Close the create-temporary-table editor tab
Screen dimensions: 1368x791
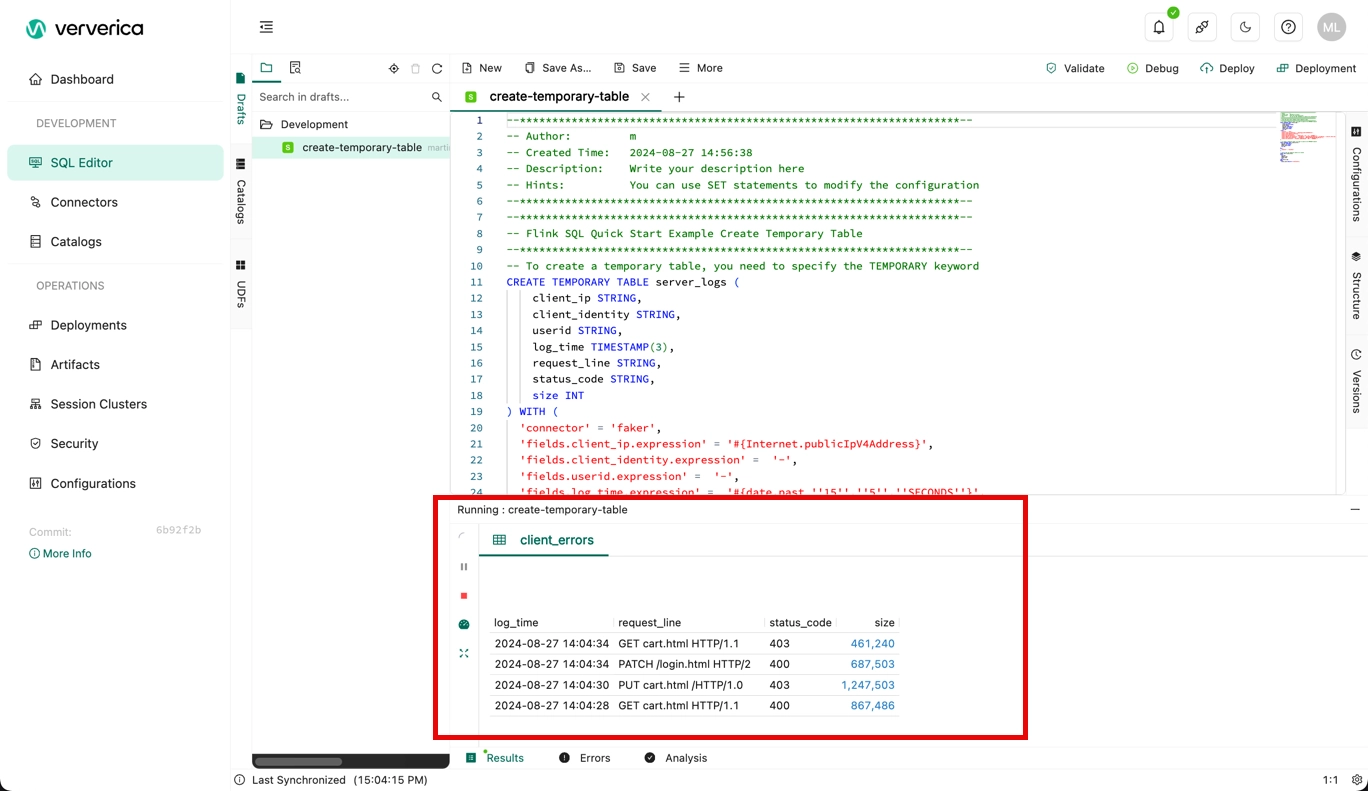click(x=646, y=97)
